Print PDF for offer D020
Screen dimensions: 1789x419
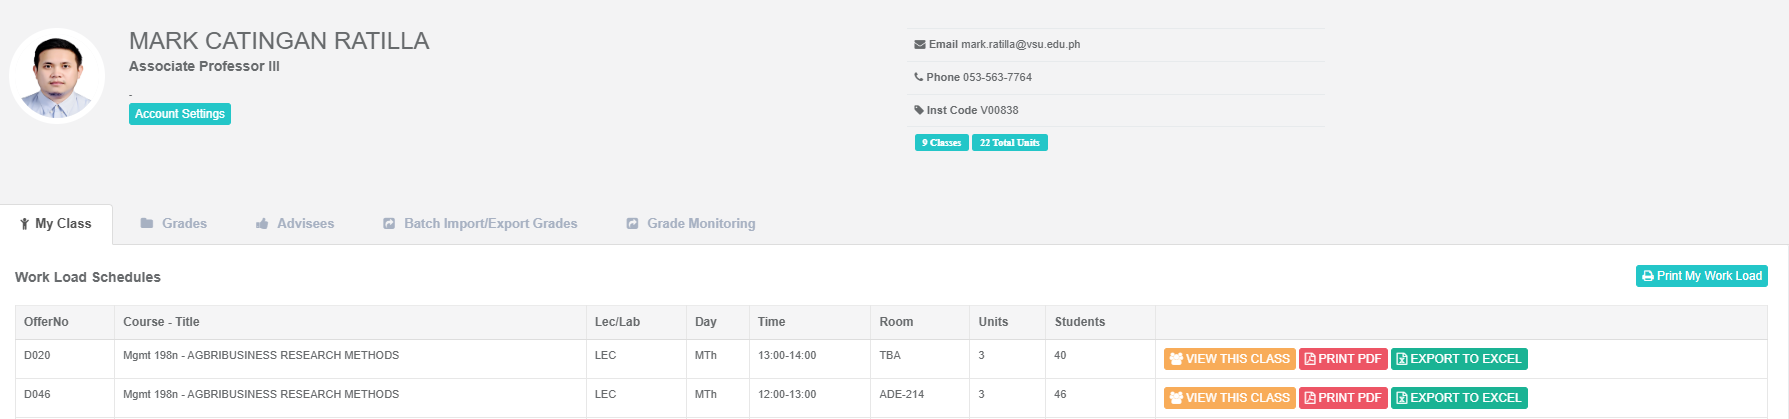coord(1342,359)
